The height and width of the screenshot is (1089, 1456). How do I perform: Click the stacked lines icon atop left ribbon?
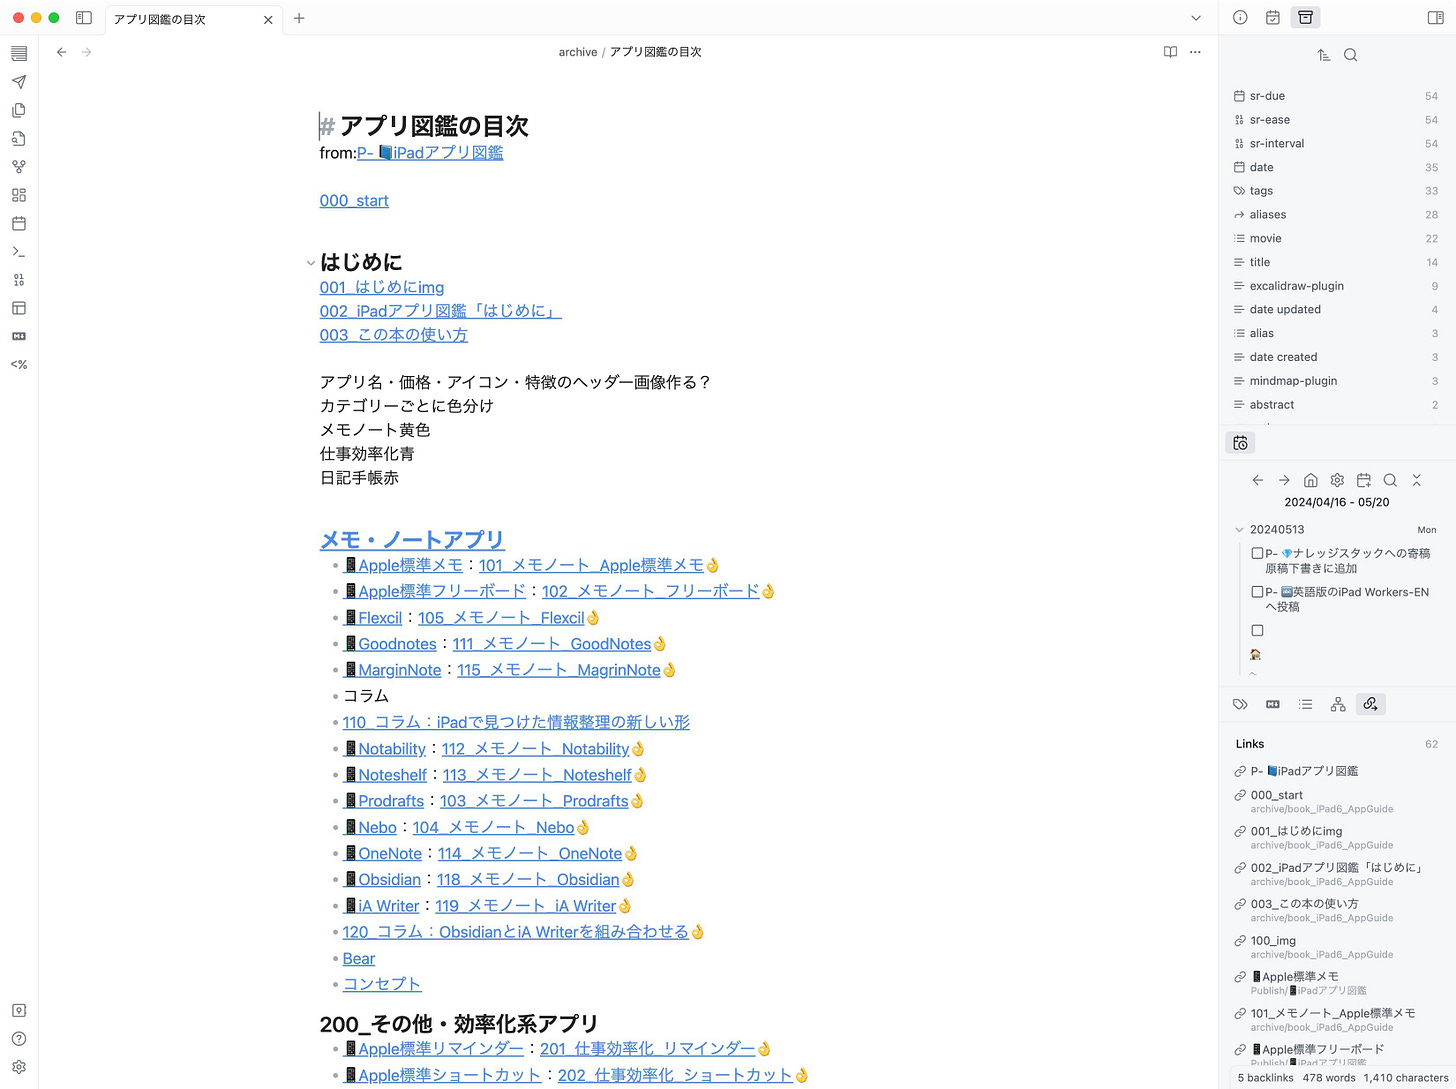coord(19,53)
